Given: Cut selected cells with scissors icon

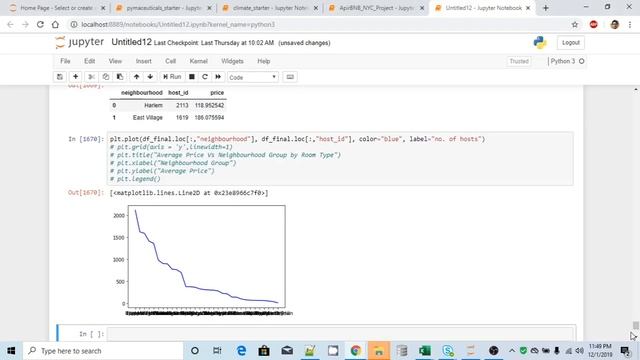Looking at the screenshot, I should 91,77.
